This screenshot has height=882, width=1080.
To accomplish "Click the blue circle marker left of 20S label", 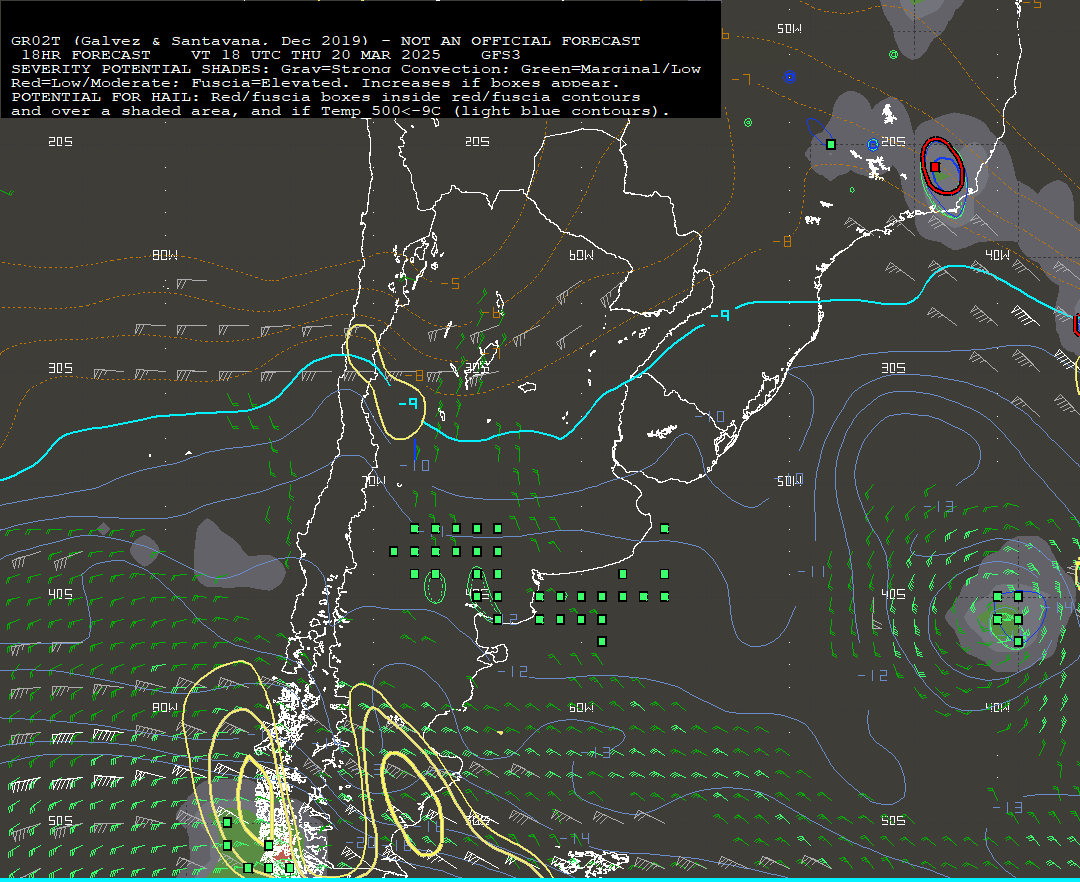I will pos(873,145).
